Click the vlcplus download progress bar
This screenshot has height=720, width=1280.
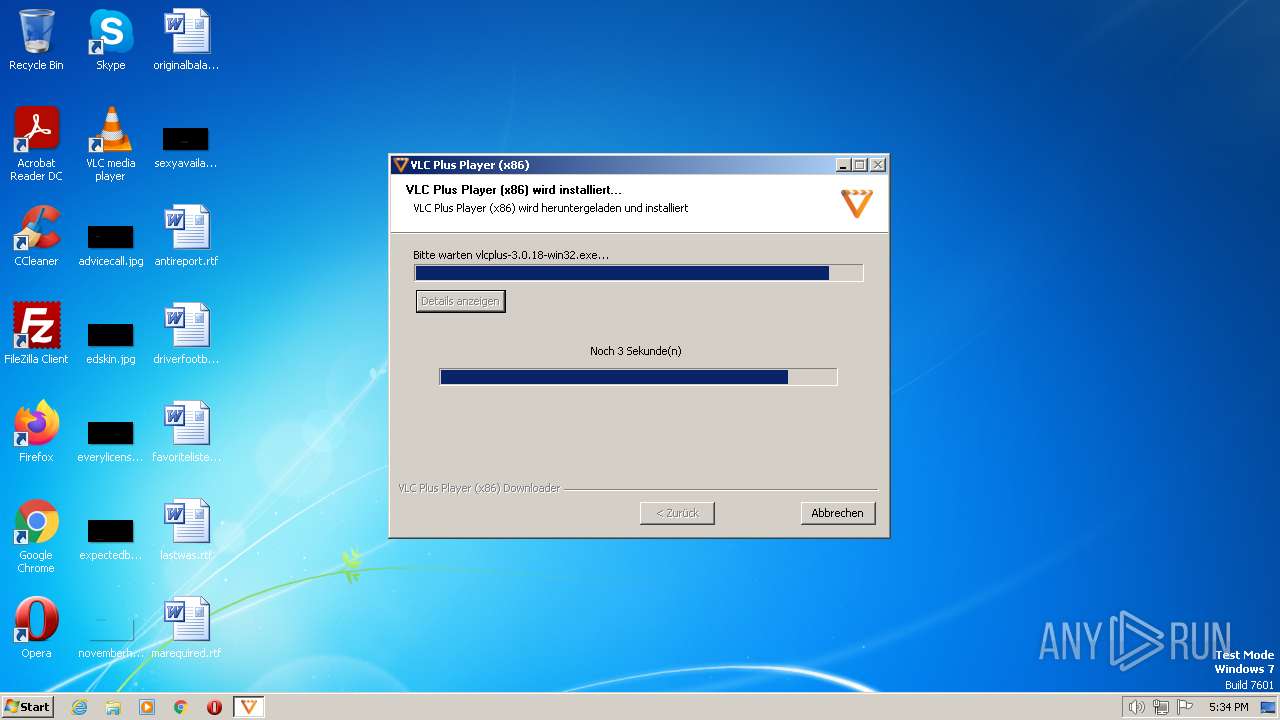coord(638,273)
